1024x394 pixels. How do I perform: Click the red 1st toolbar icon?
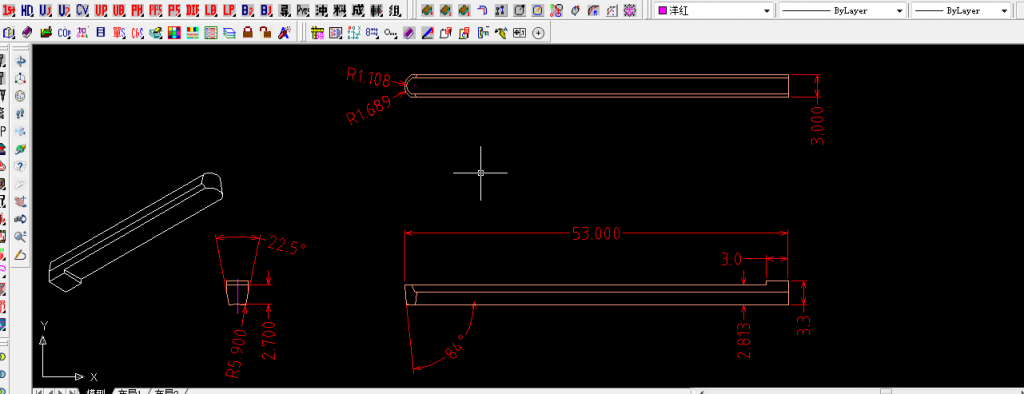click(x=8, y=10)
